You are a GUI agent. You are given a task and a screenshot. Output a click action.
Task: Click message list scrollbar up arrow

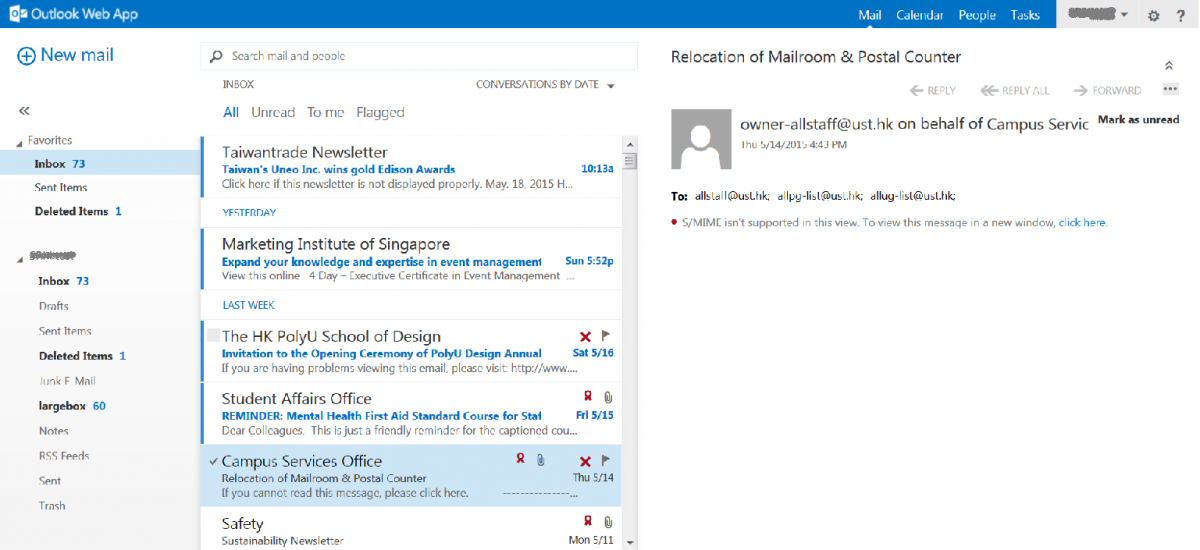point(629,144)
